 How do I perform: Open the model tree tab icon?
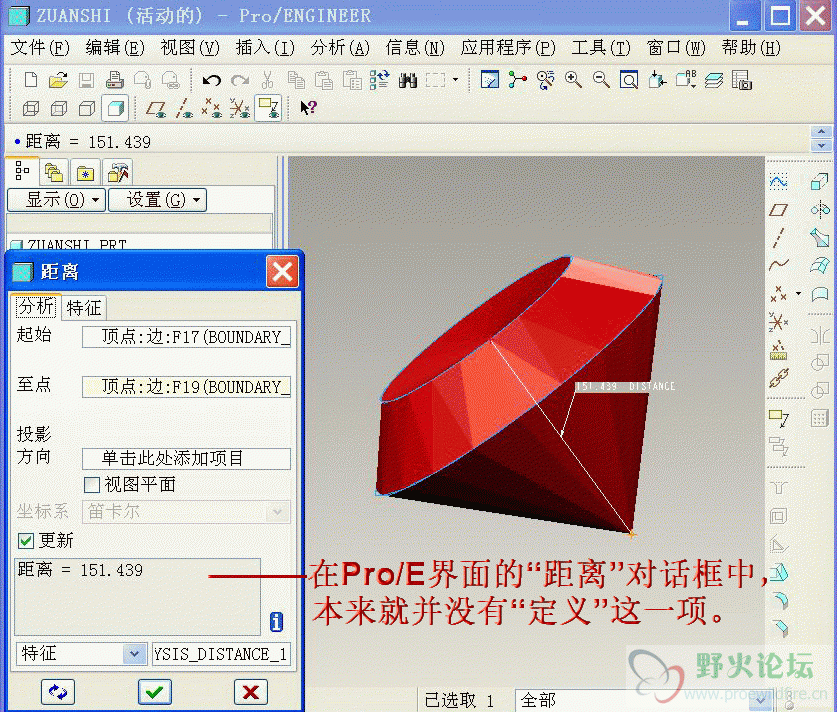click(22, 172)
